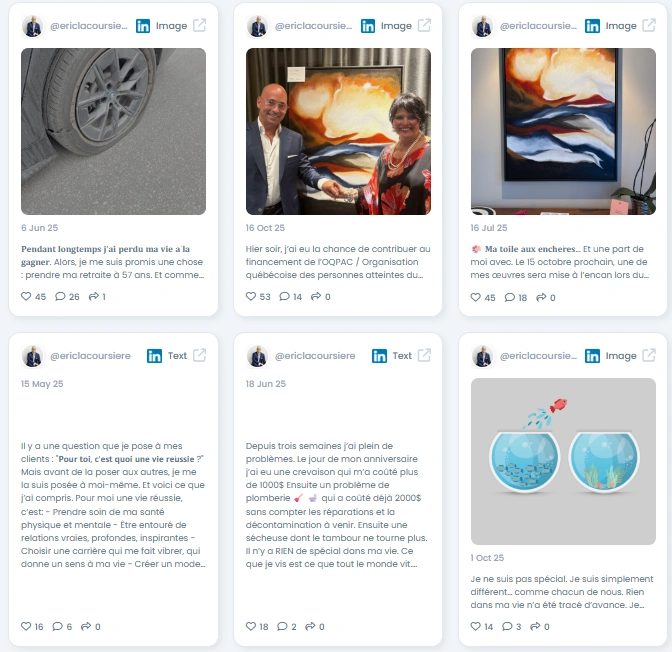672x652 pixels.
Task: Open external link on 18 Jun 25 post
Action: [x=424, y=355]
